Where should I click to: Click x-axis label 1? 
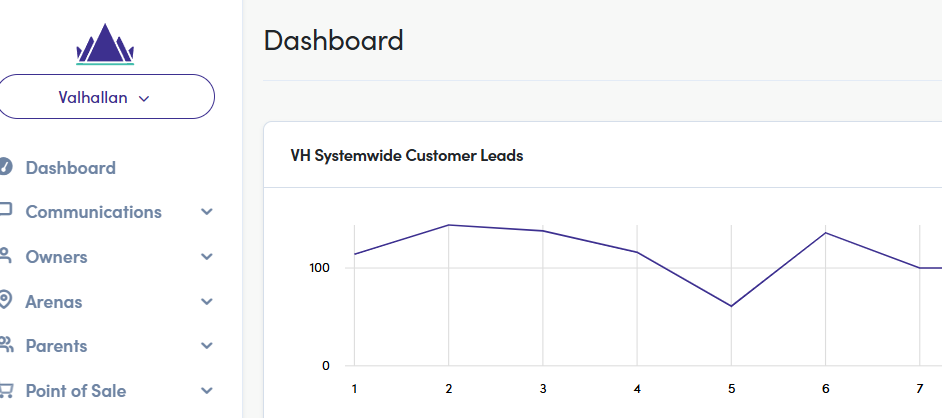(x=354, y=389)
